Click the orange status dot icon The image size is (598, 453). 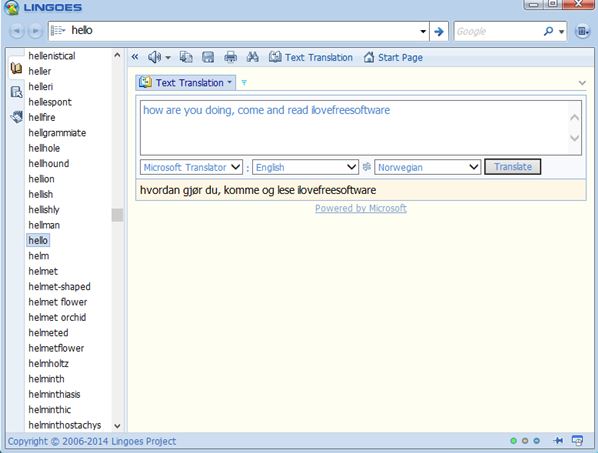tap(525, 441)
